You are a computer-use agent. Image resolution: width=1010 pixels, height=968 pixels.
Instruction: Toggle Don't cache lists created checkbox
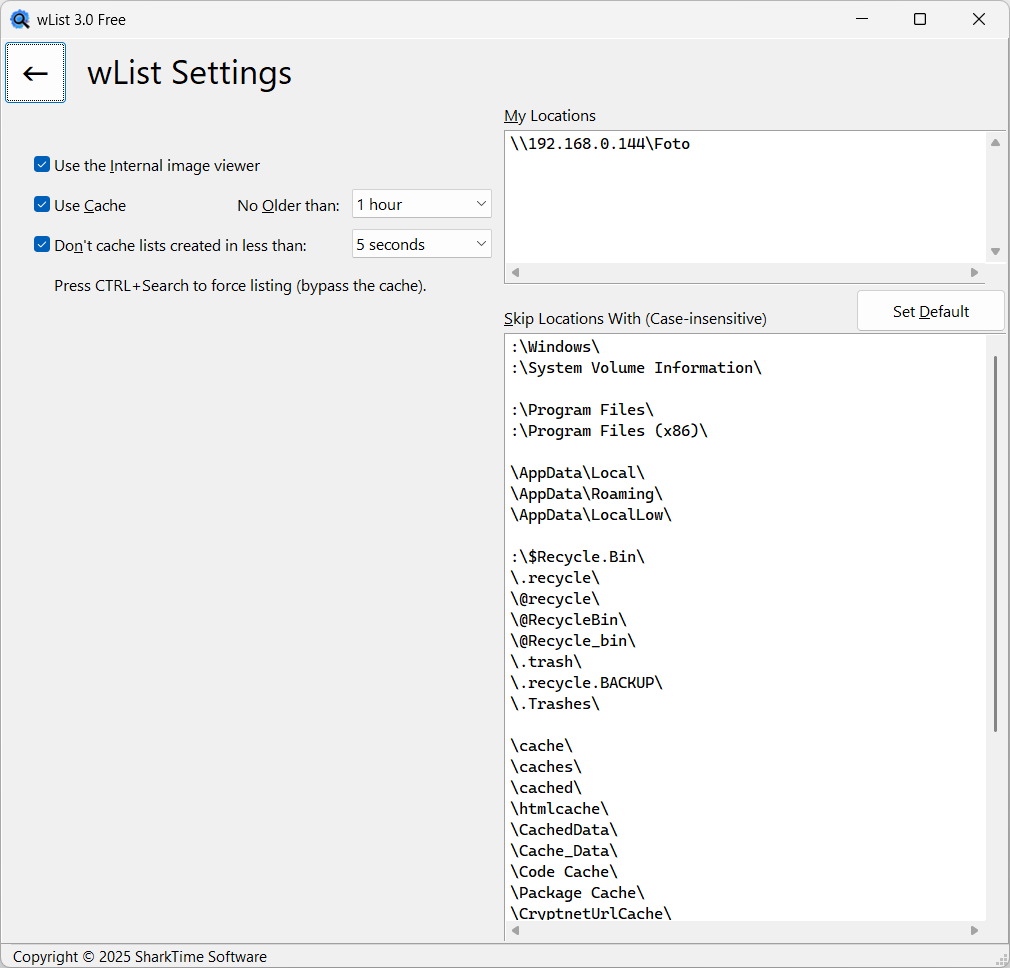point(42,245)
